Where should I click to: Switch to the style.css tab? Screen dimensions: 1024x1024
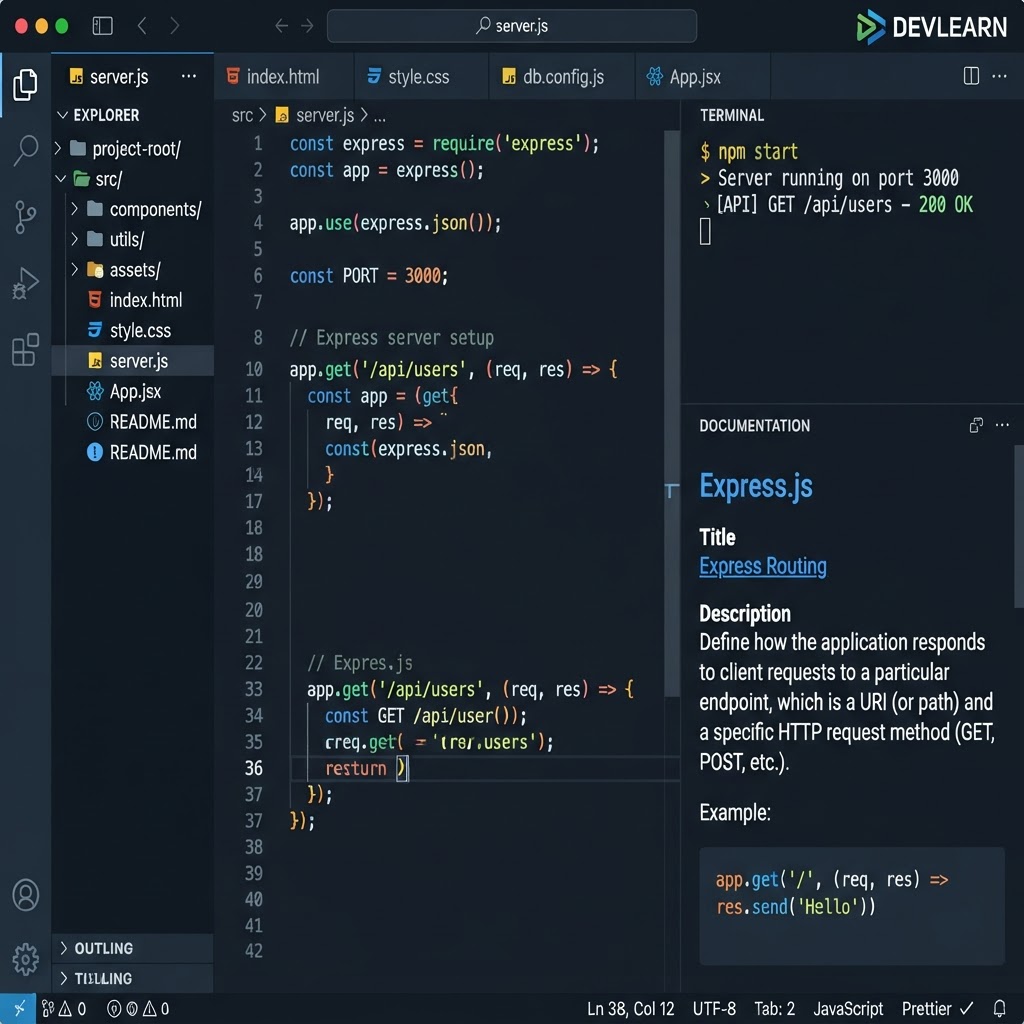point(421,76)
